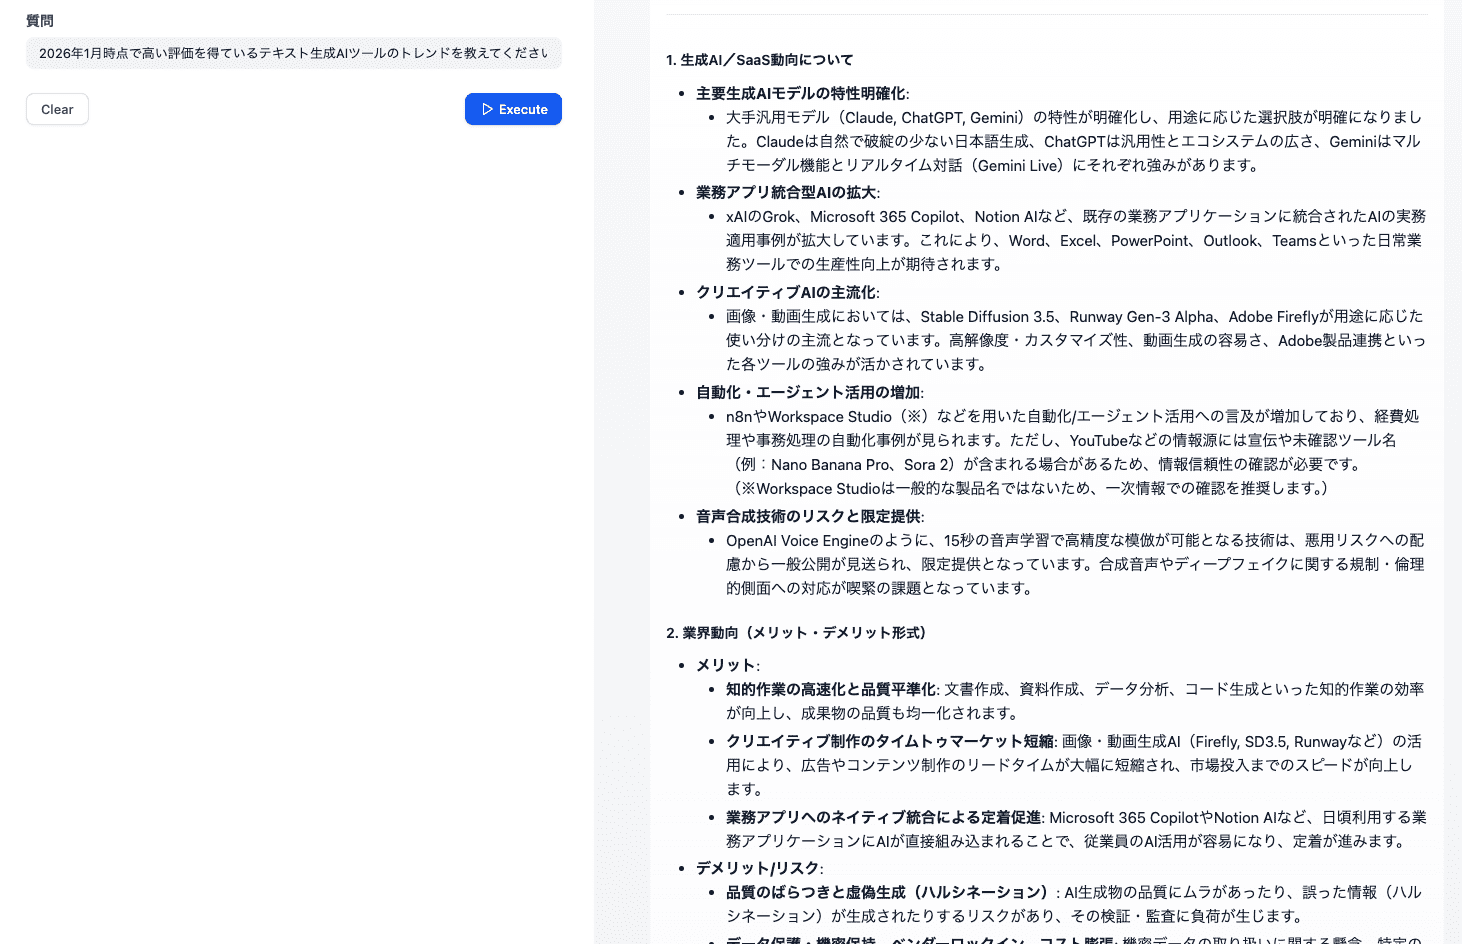1462x944 pixels.
Task: Click bold heading '主要生成AIモデルの特性明確化'
Action: tap(800, 93)
